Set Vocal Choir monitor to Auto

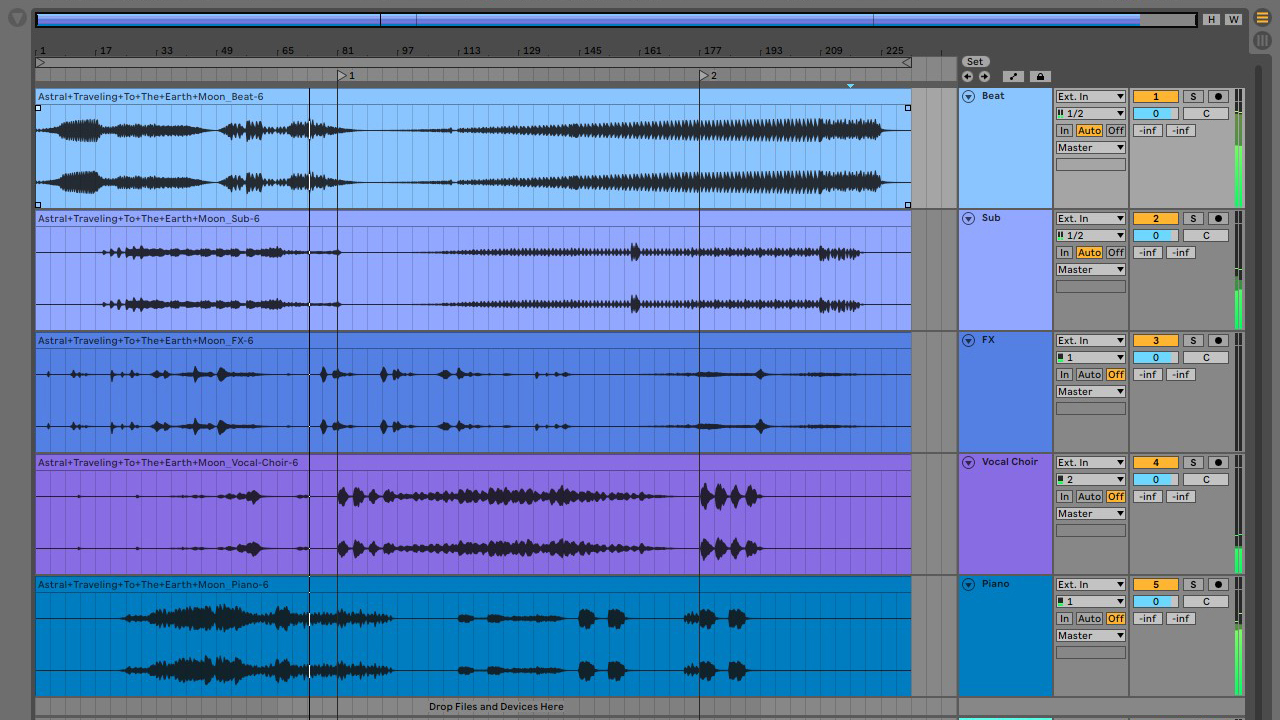[1090, 497]
